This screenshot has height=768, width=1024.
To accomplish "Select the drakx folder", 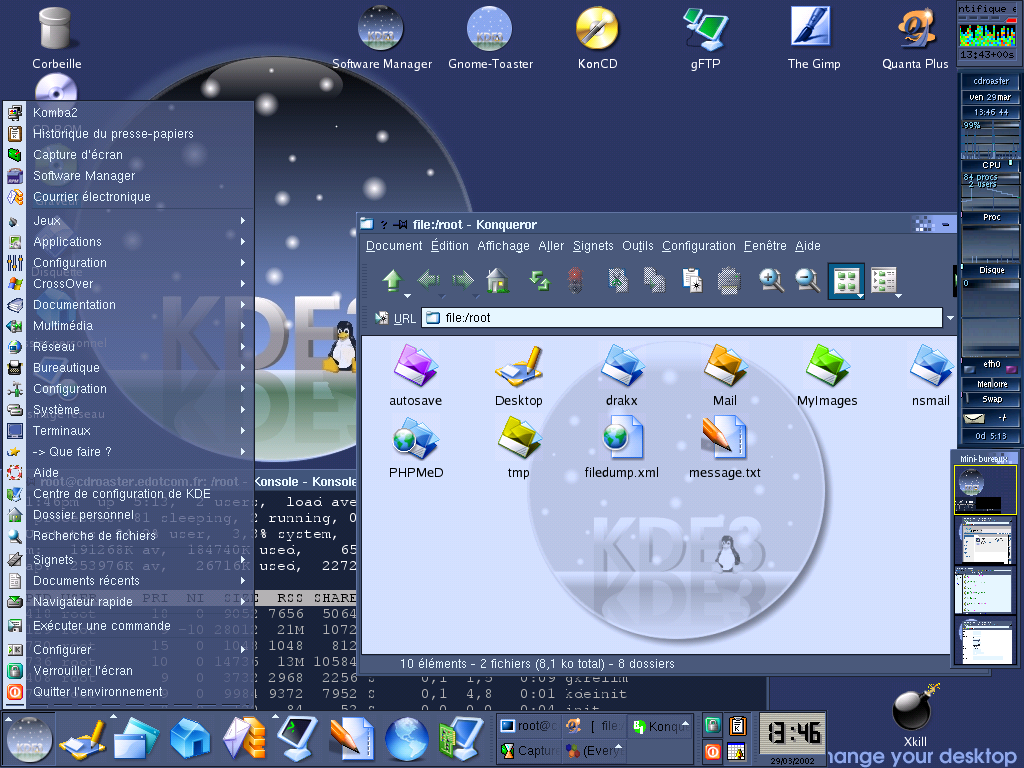I will 621,376.
